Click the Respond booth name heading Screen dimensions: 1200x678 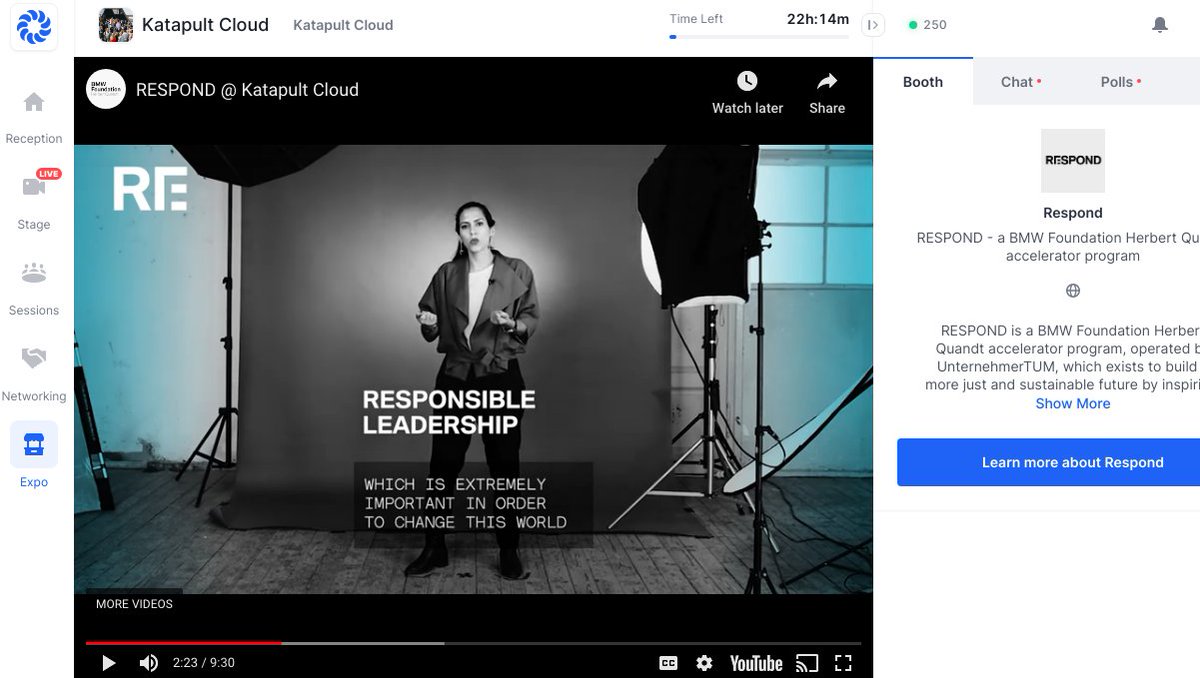point(1073,213)
